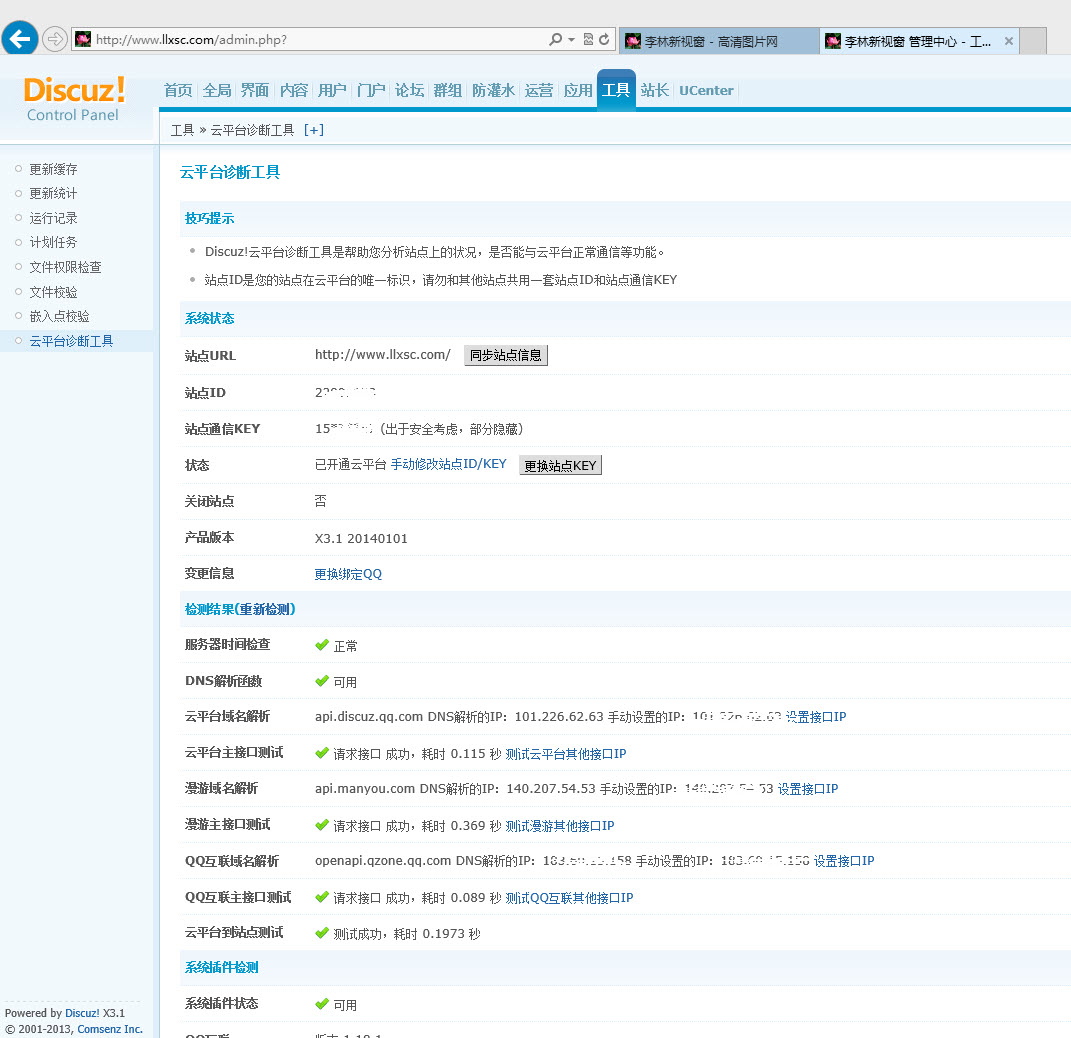The image size is (1071, 1038).
Task: Select 文件权限检查 in the sidebar
Action: 65,267
